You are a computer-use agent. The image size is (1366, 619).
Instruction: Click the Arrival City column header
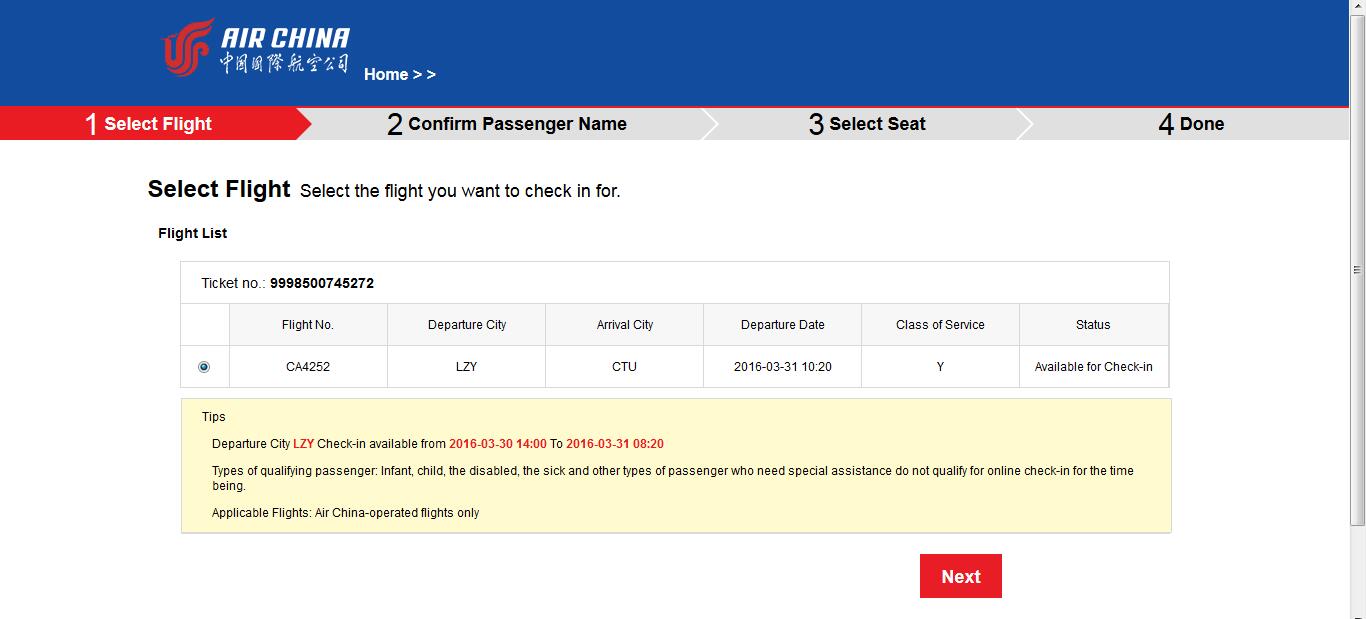[x=624, y=324]
